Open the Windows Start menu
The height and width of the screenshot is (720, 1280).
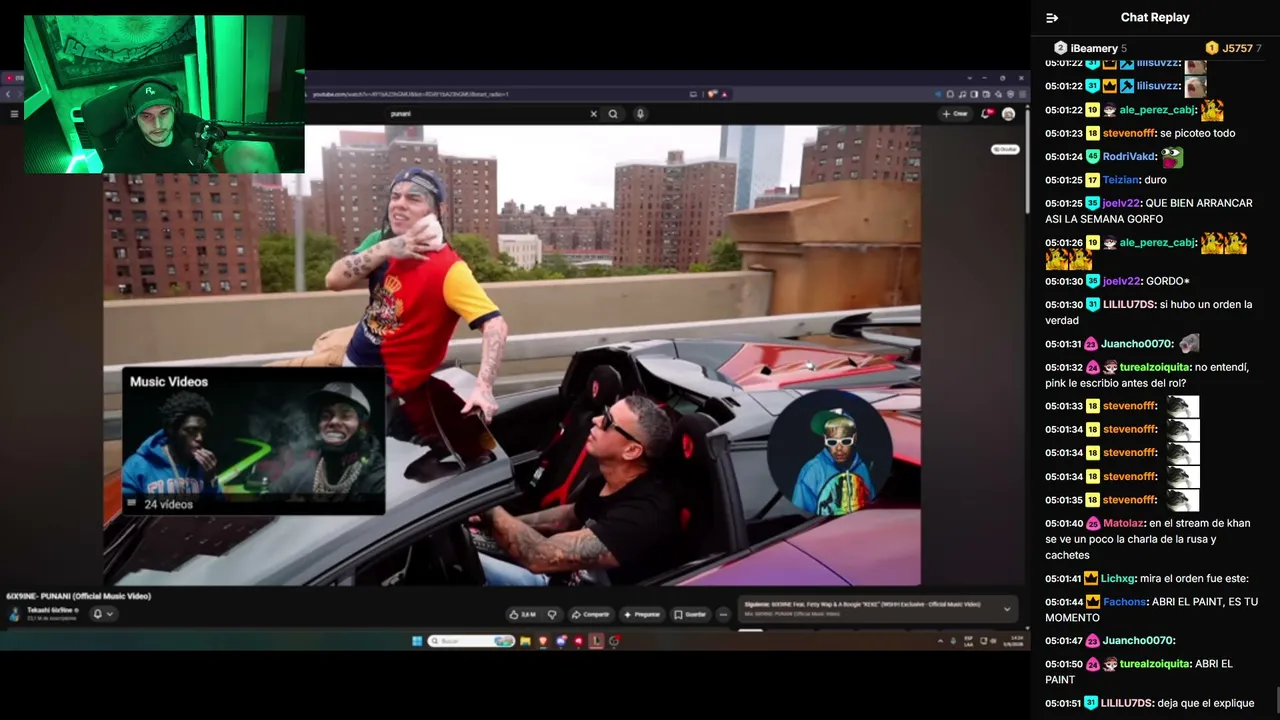point(417,641)
